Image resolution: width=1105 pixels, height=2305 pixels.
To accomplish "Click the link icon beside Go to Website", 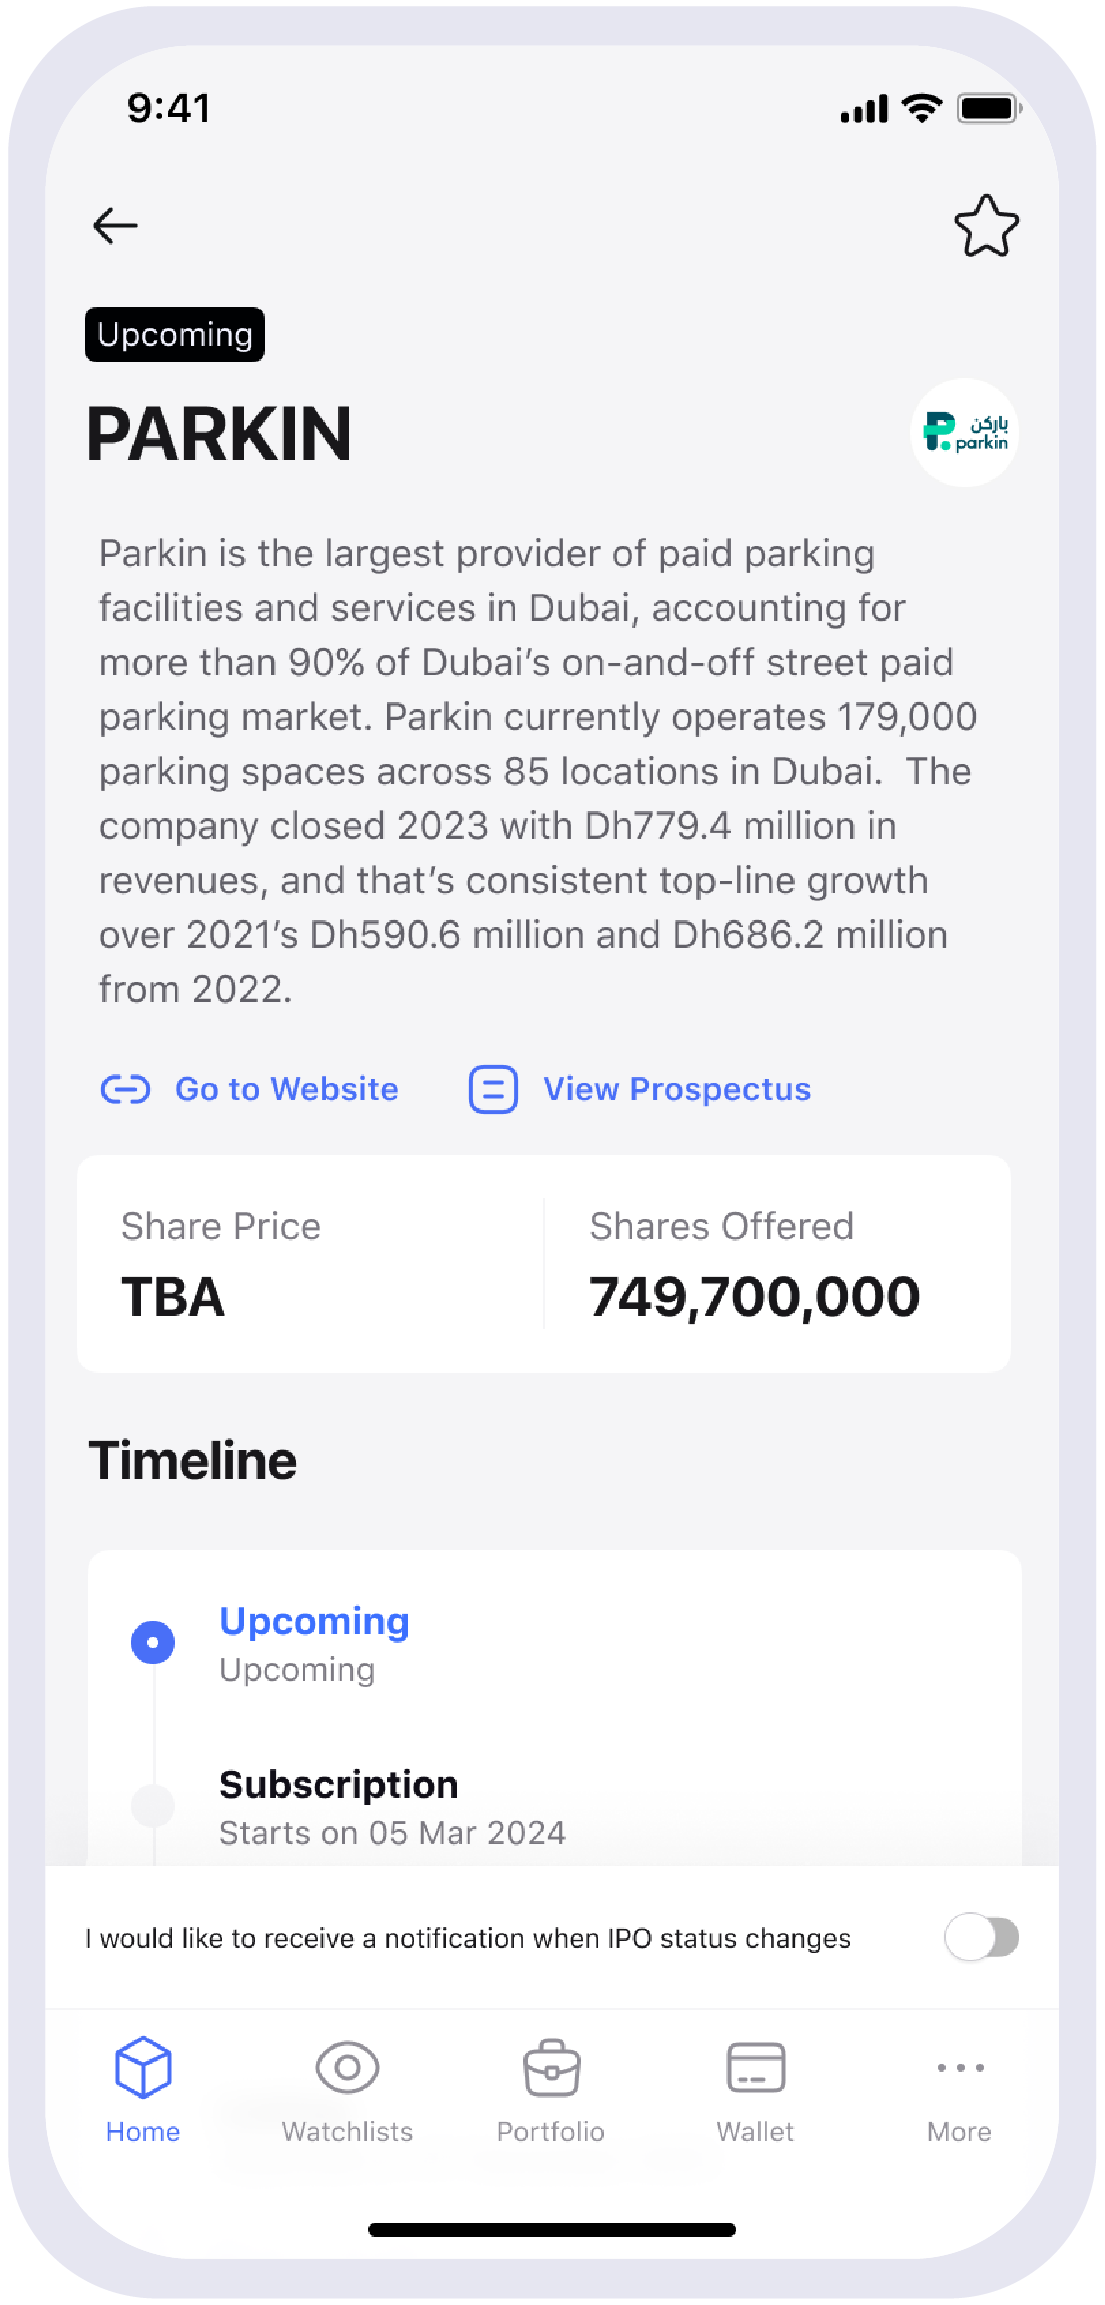I will click(x=125, y=1089).
